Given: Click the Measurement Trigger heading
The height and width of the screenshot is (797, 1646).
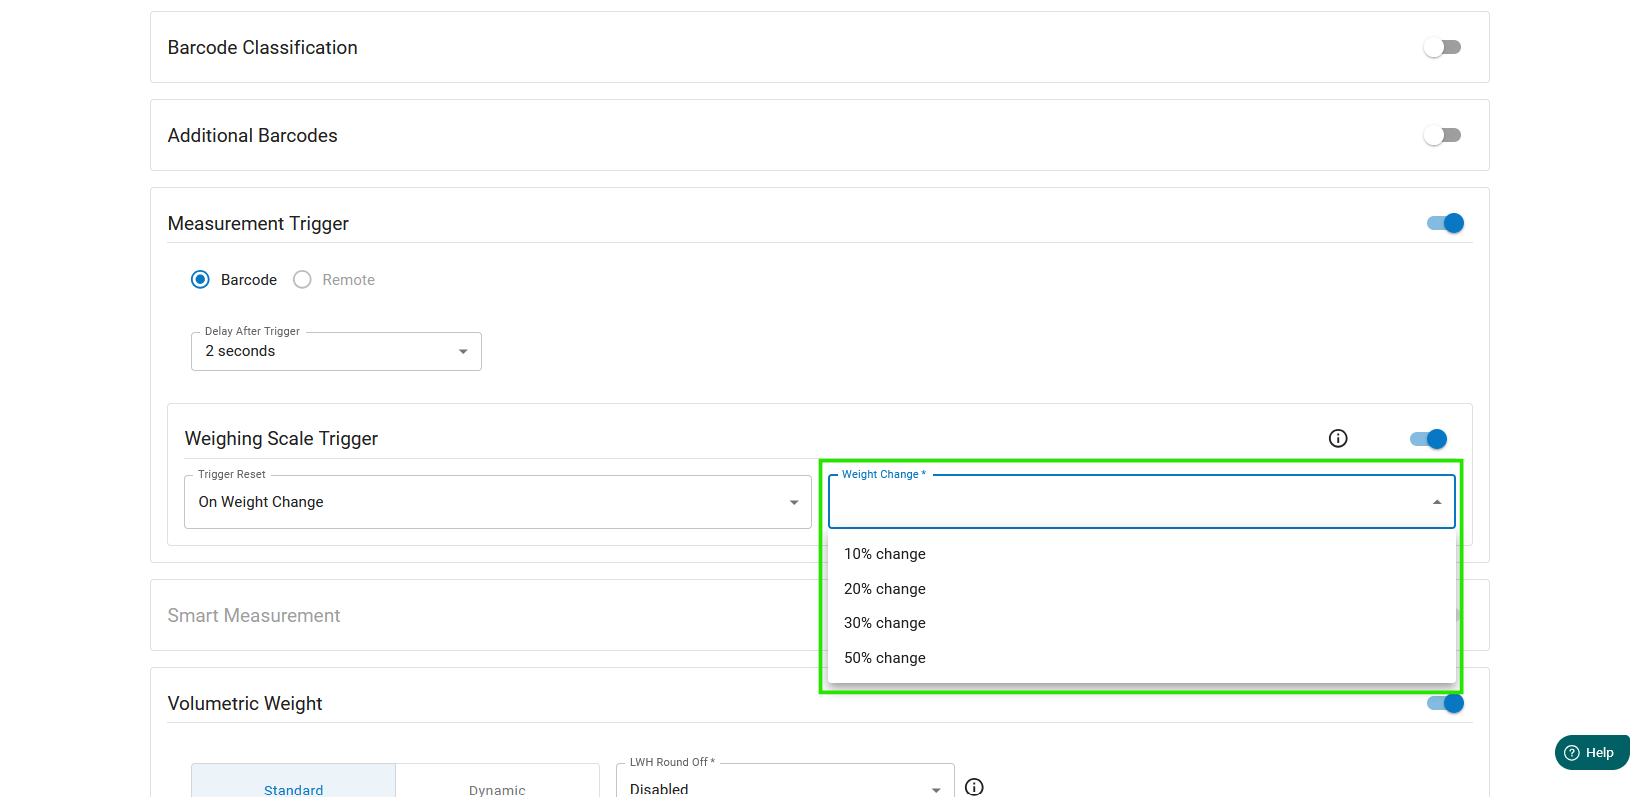Looking at the screenshot, I should 258,223.
